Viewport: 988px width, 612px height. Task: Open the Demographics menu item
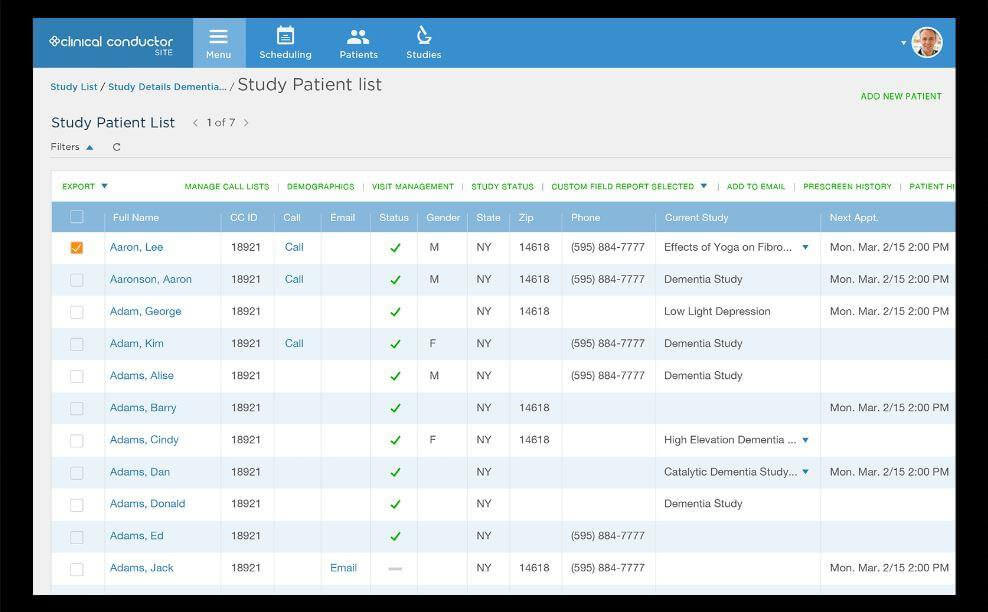pos(321,187)
